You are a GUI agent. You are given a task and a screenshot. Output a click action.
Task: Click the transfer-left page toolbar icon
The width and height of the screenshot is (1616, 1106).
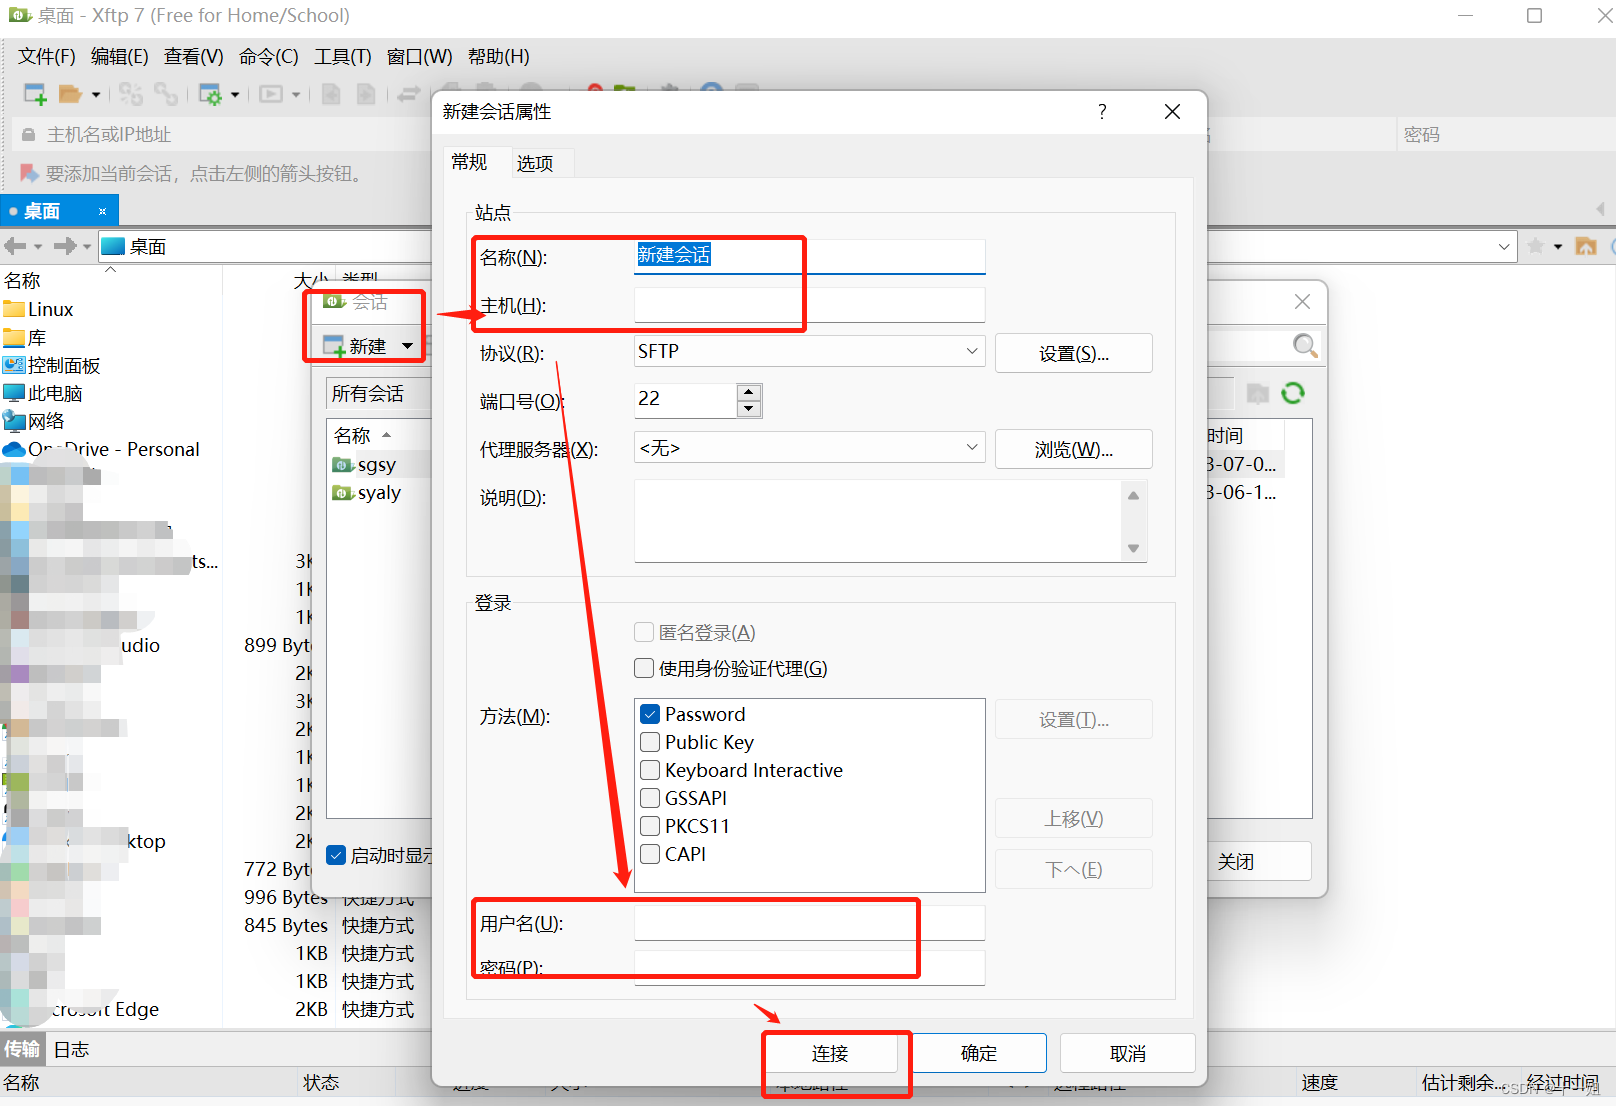point(331,94)
